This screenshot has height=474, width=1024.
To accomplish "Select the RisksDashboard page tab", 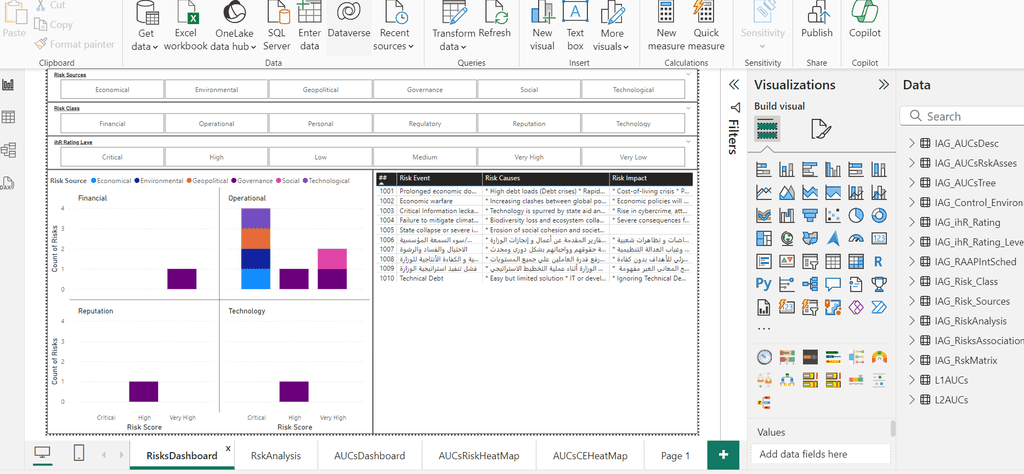I will [182, 456].
